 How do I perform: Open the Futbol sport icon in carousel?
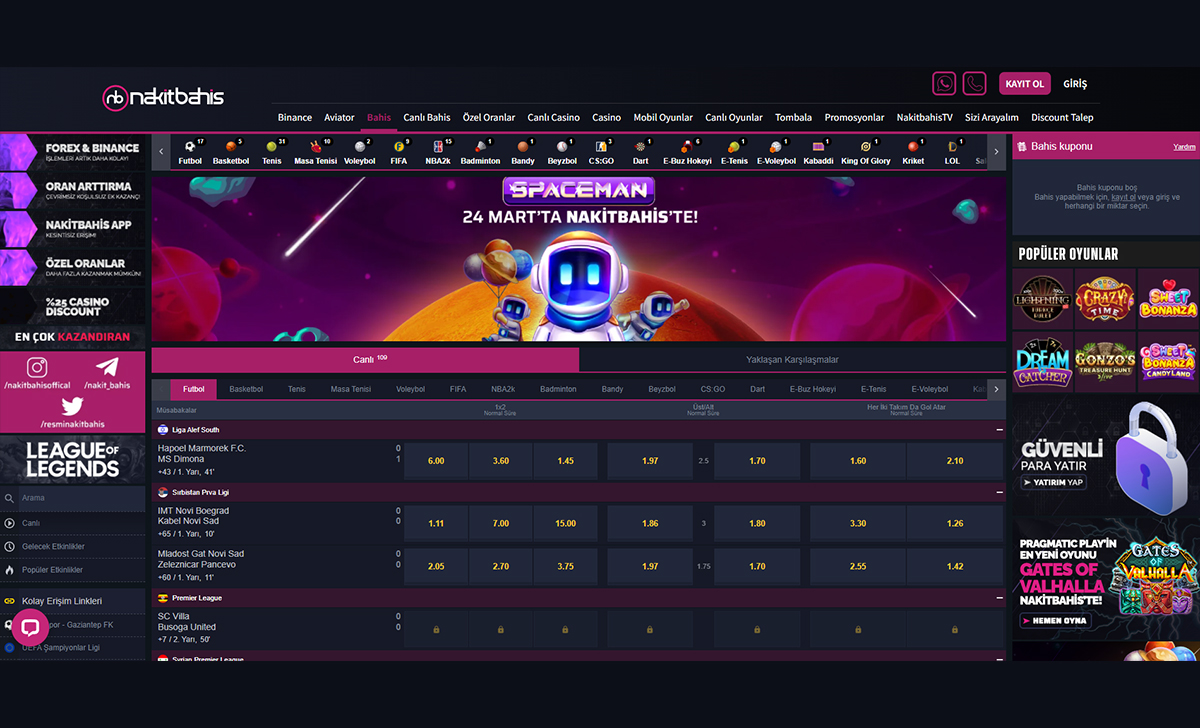coord(190,152)
